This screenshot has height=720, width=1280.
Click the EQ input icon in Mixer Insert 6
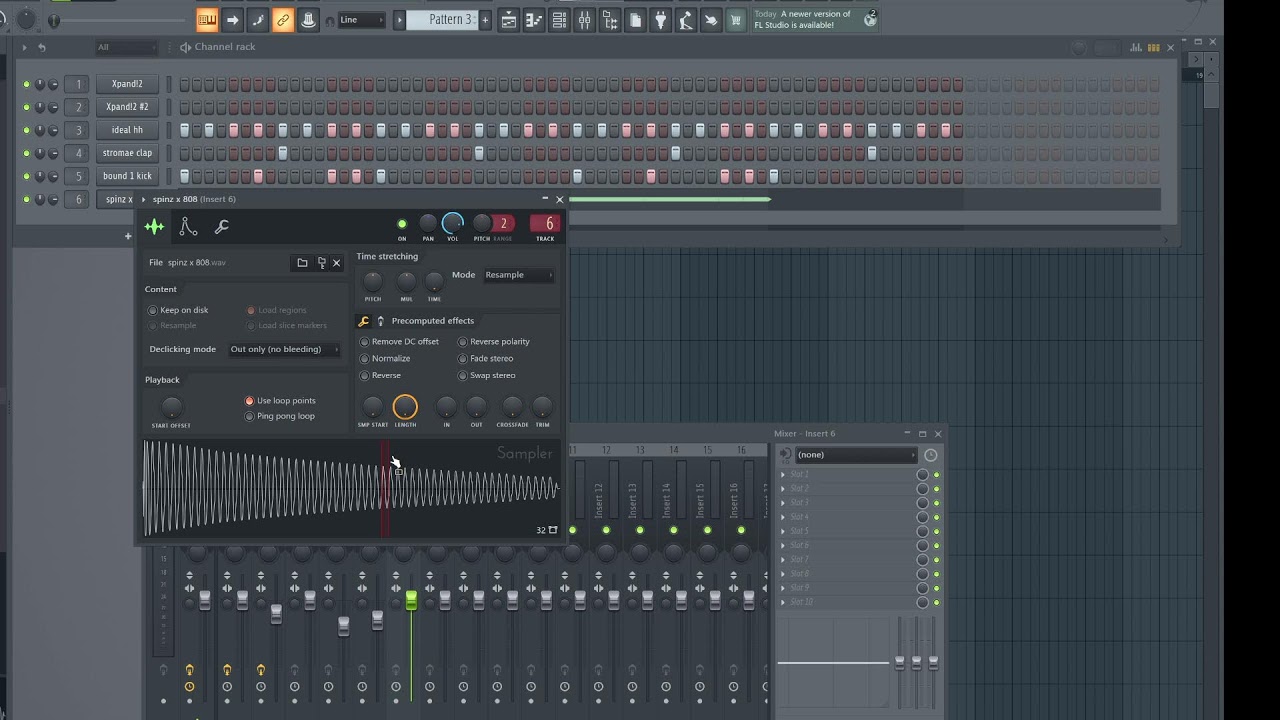coord(785,455)
